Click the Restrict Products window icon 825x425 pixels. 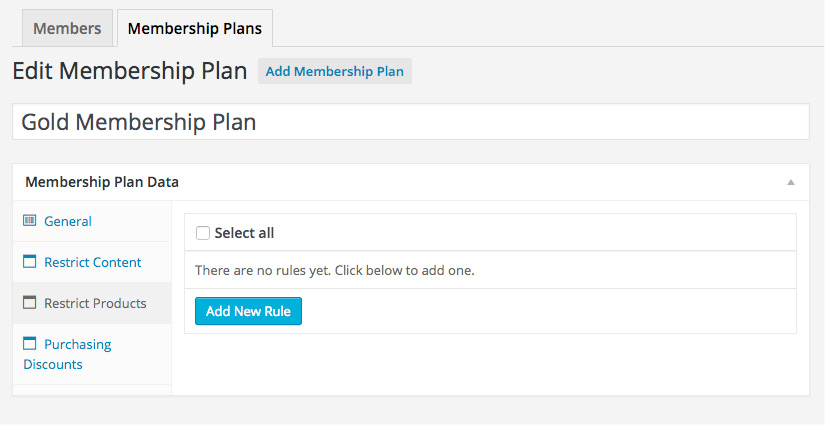29,302
